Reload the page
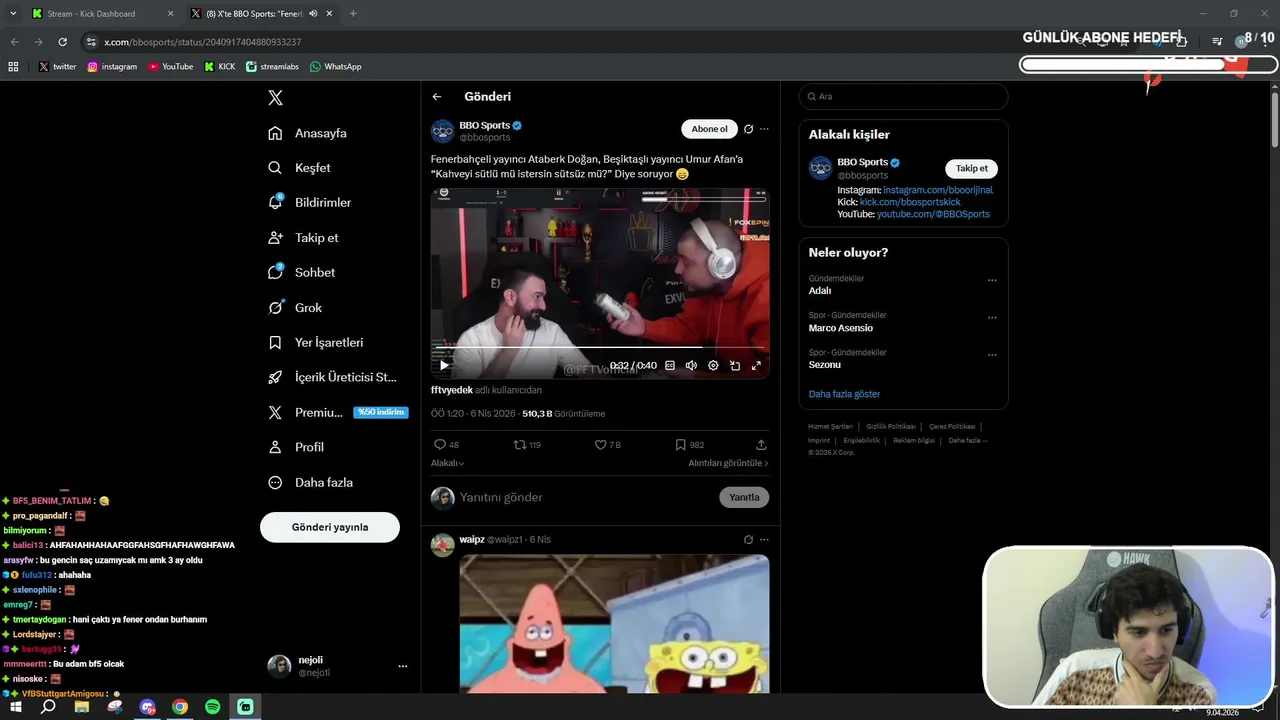The width and height of the screenshot is (1280, 720). point(63,42)
